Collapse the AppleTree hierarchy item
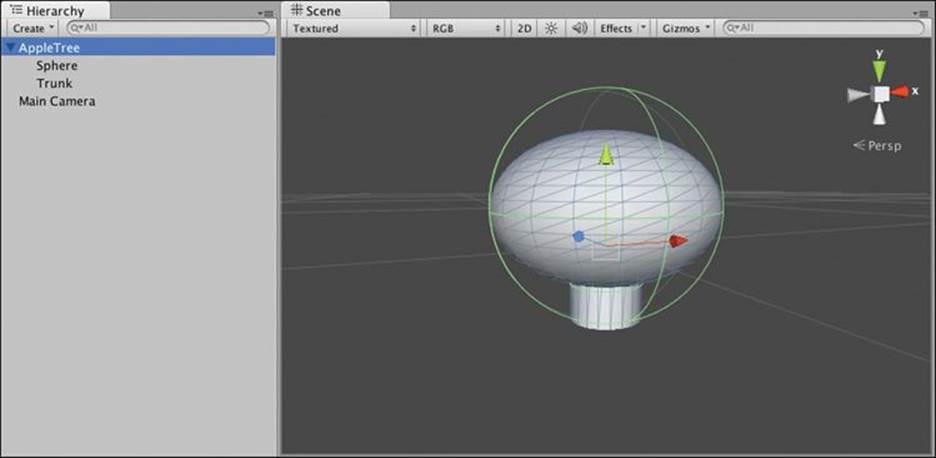 (x=10, y=47)
